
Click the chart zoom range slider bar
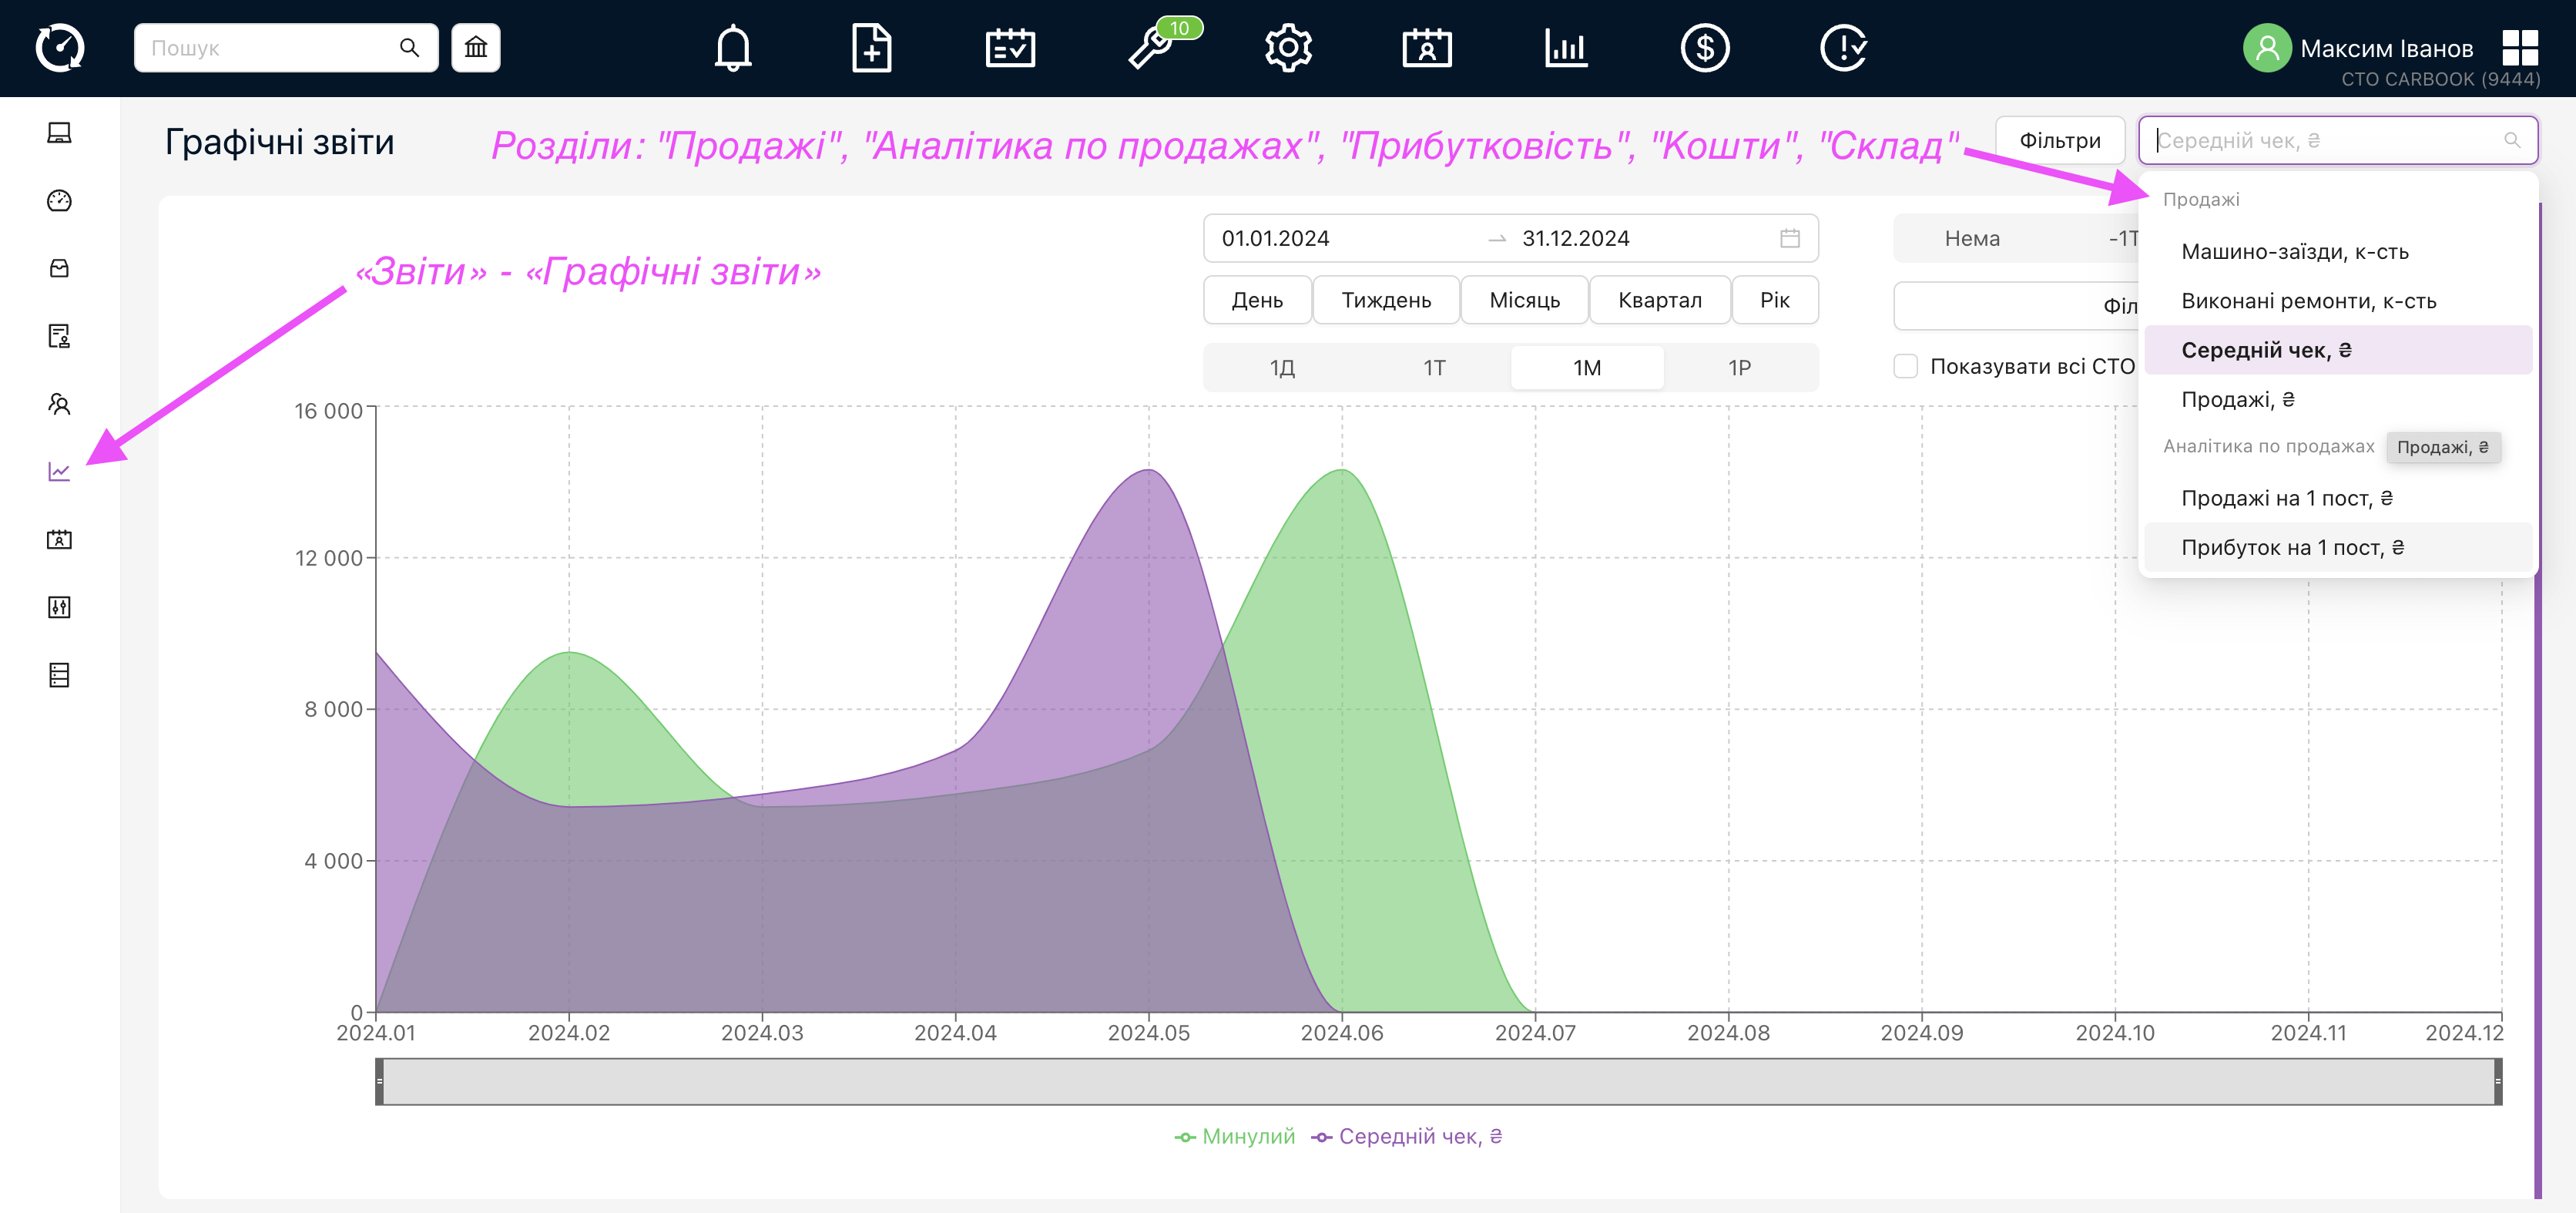1438,1081
